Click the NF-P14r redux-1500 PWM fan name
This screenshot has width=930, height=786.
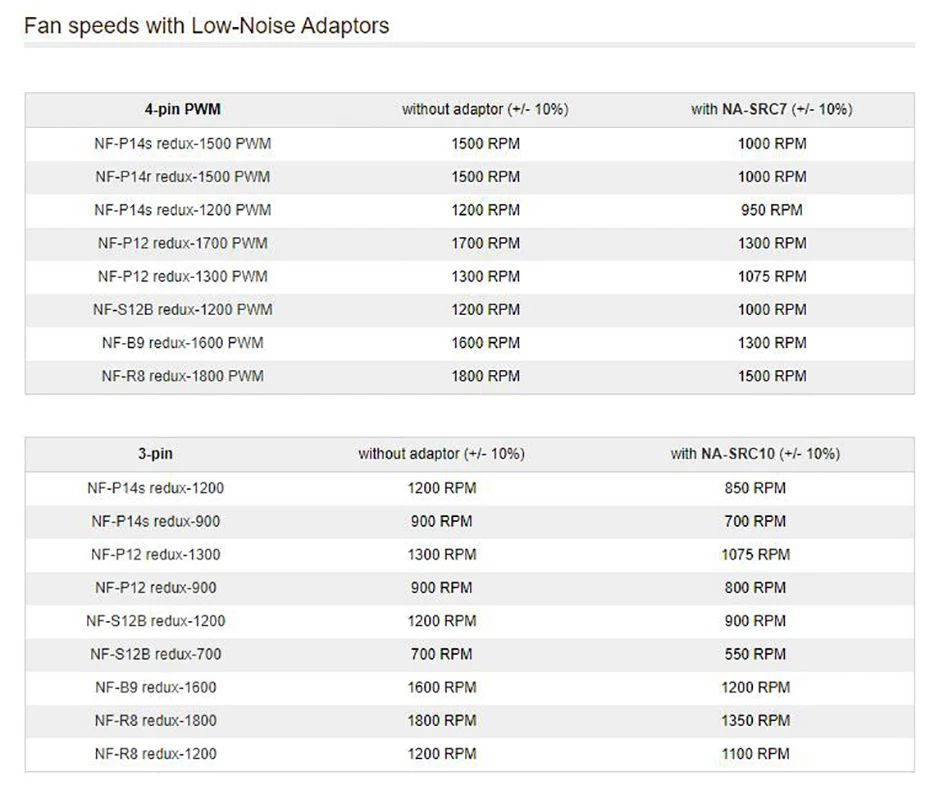pyautogui.click(x=183, y=177)
